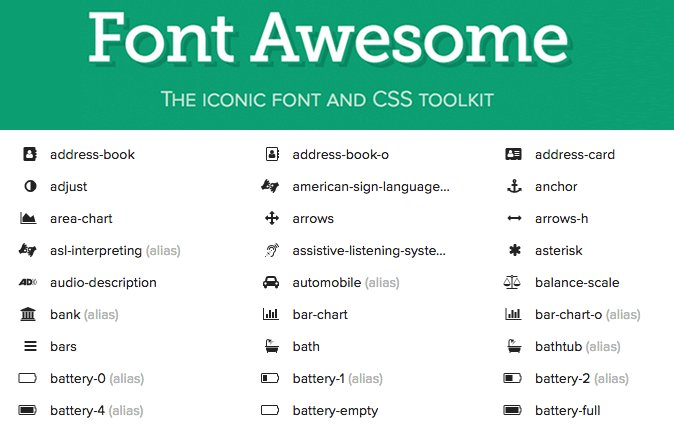The width and height of the screenshot is (674, 424).
Task: Open the address-book-o link text
Action: pos(340,154)
